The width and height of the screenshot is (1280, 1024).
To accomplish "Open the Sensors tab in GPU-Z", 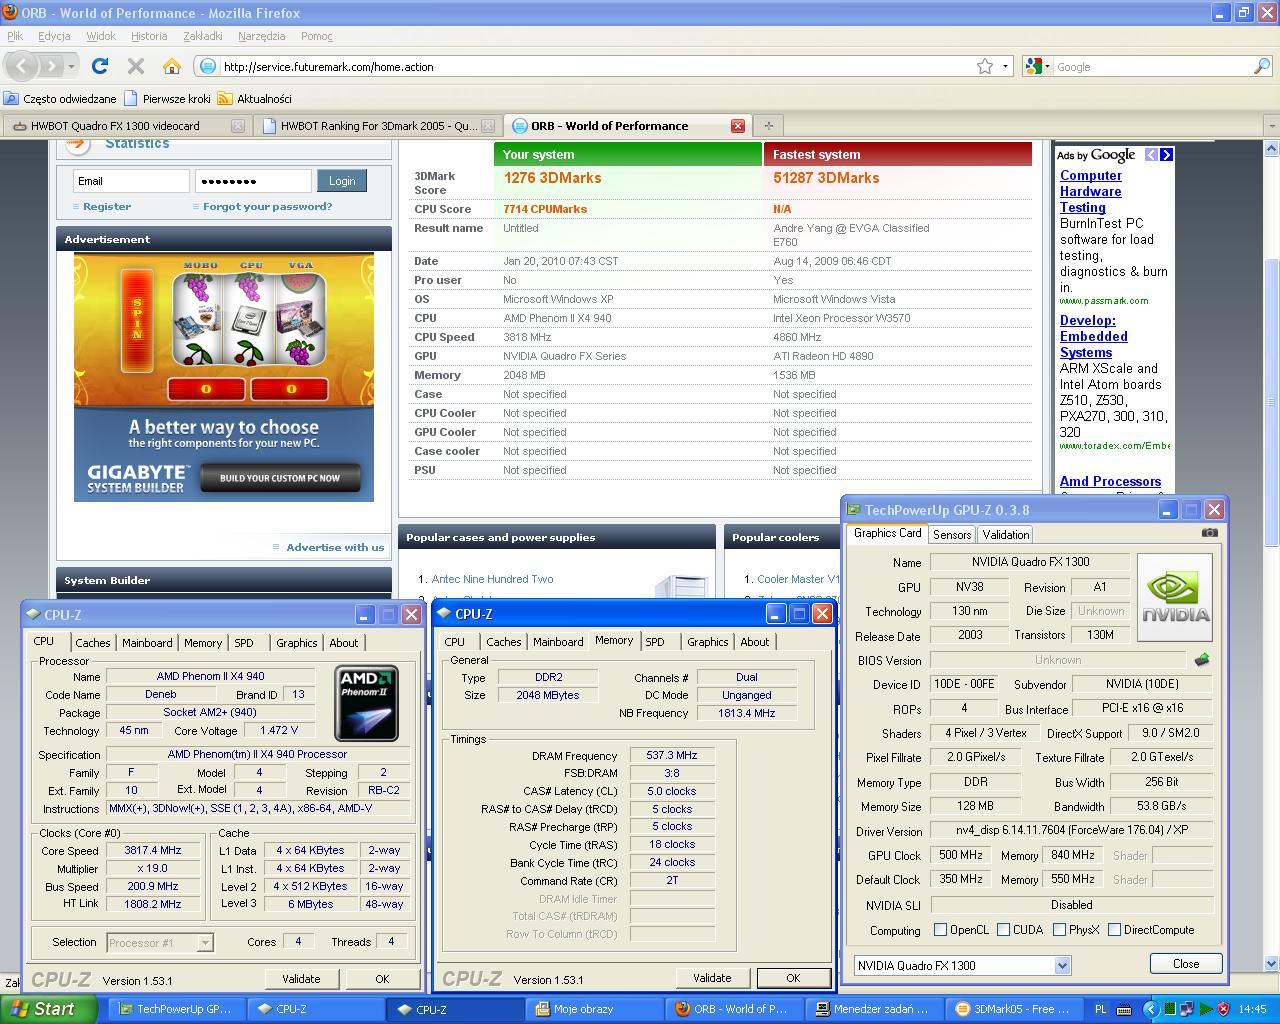I will click(952, 535).
